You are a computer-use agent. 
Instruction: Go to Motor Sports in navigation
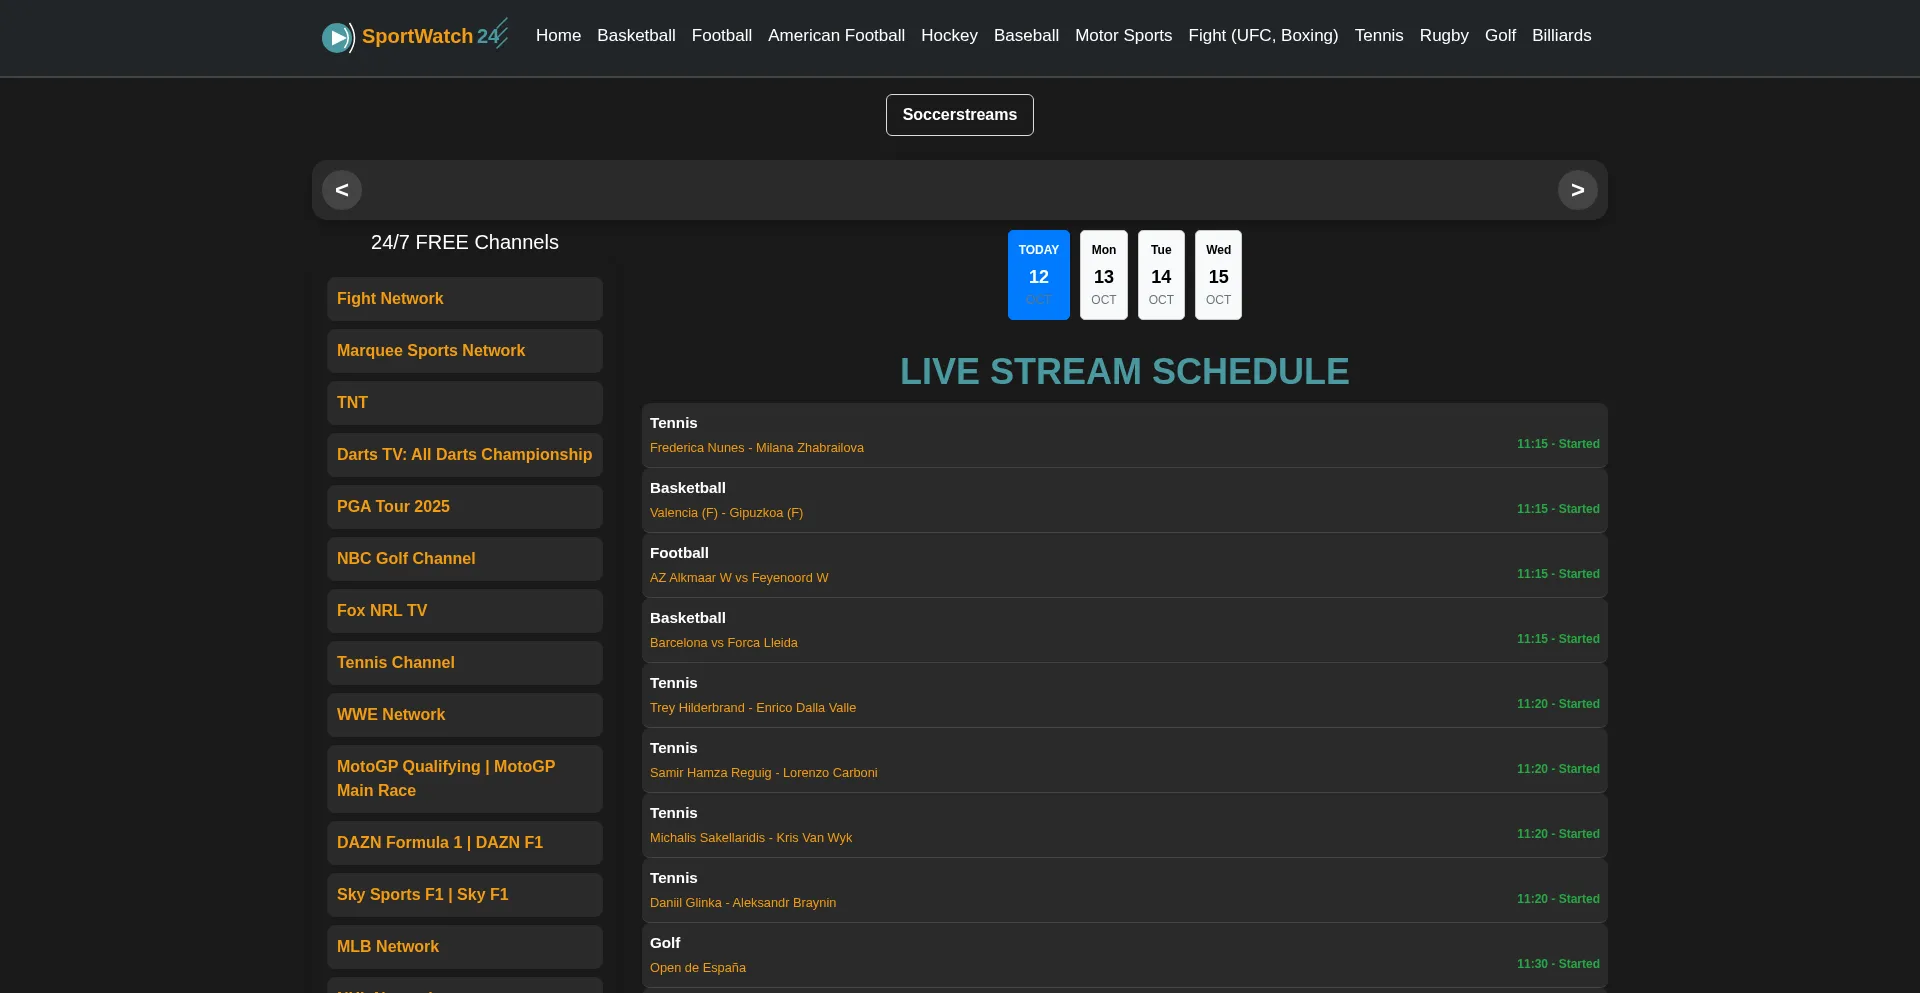[1123, 36]
